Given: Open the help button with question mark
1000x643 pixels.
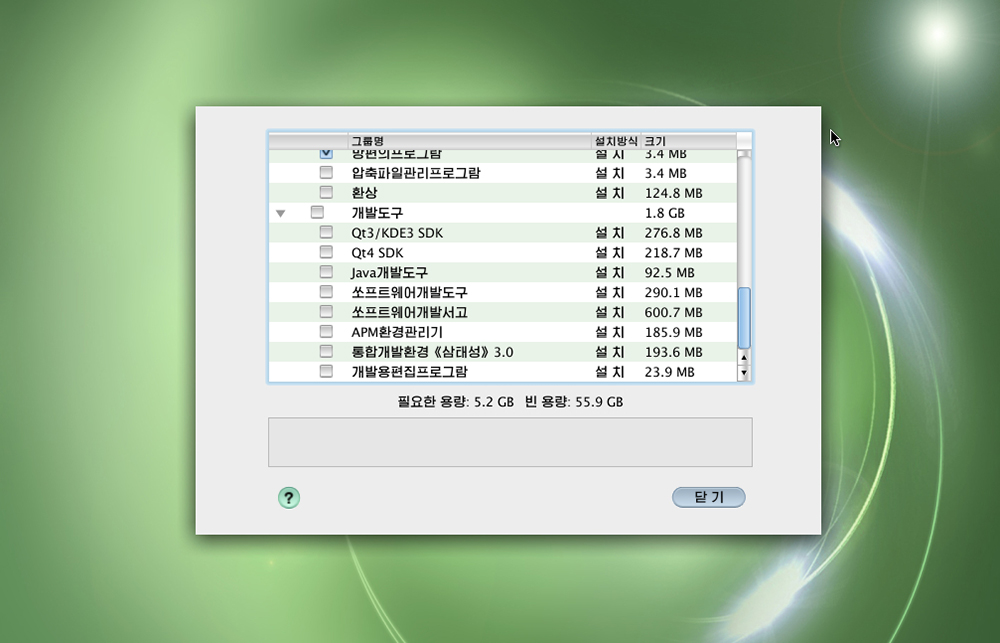Looking at the screenshot, I should click(x=289, y=498).
